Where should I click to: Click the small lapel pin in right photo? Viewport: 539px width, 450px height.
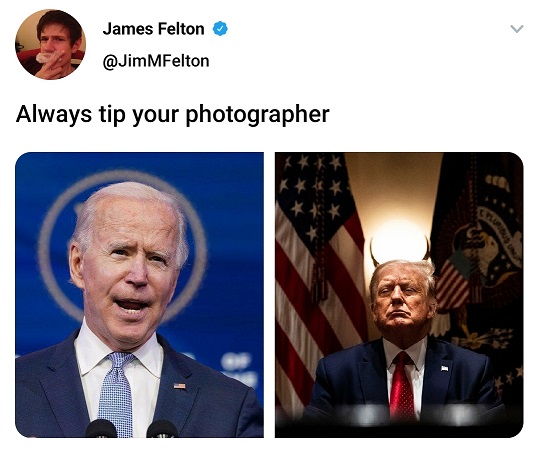point(444,369)
